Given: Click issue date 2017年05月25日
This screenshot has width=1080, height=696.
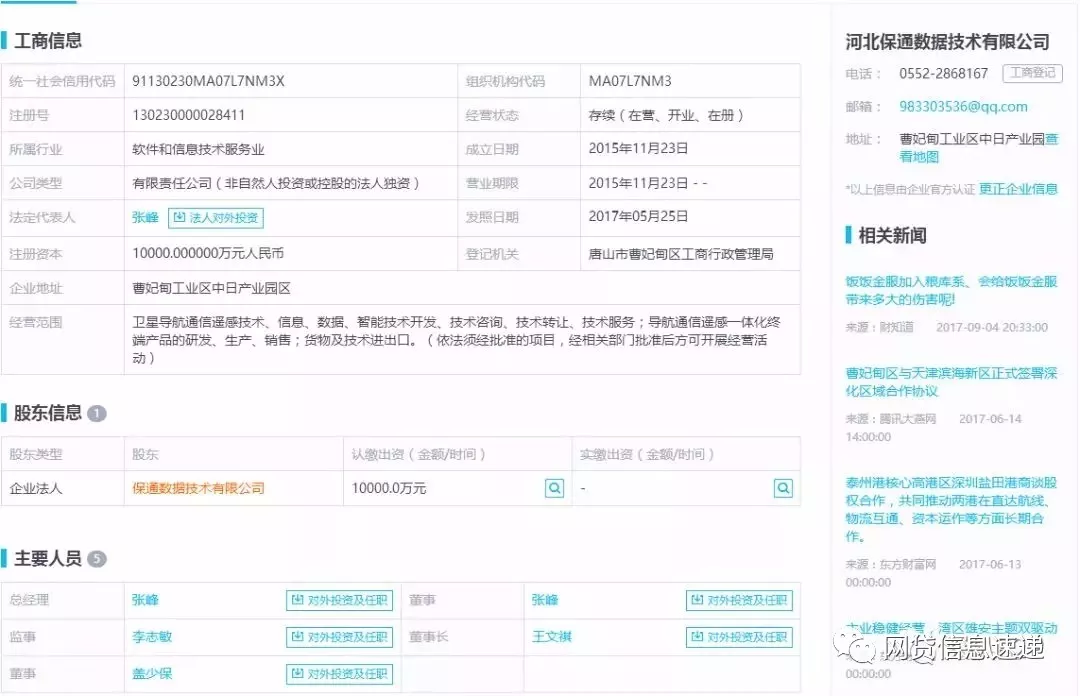Looking at the screenshot, I should pyautogui.click(x=638, y=216).
